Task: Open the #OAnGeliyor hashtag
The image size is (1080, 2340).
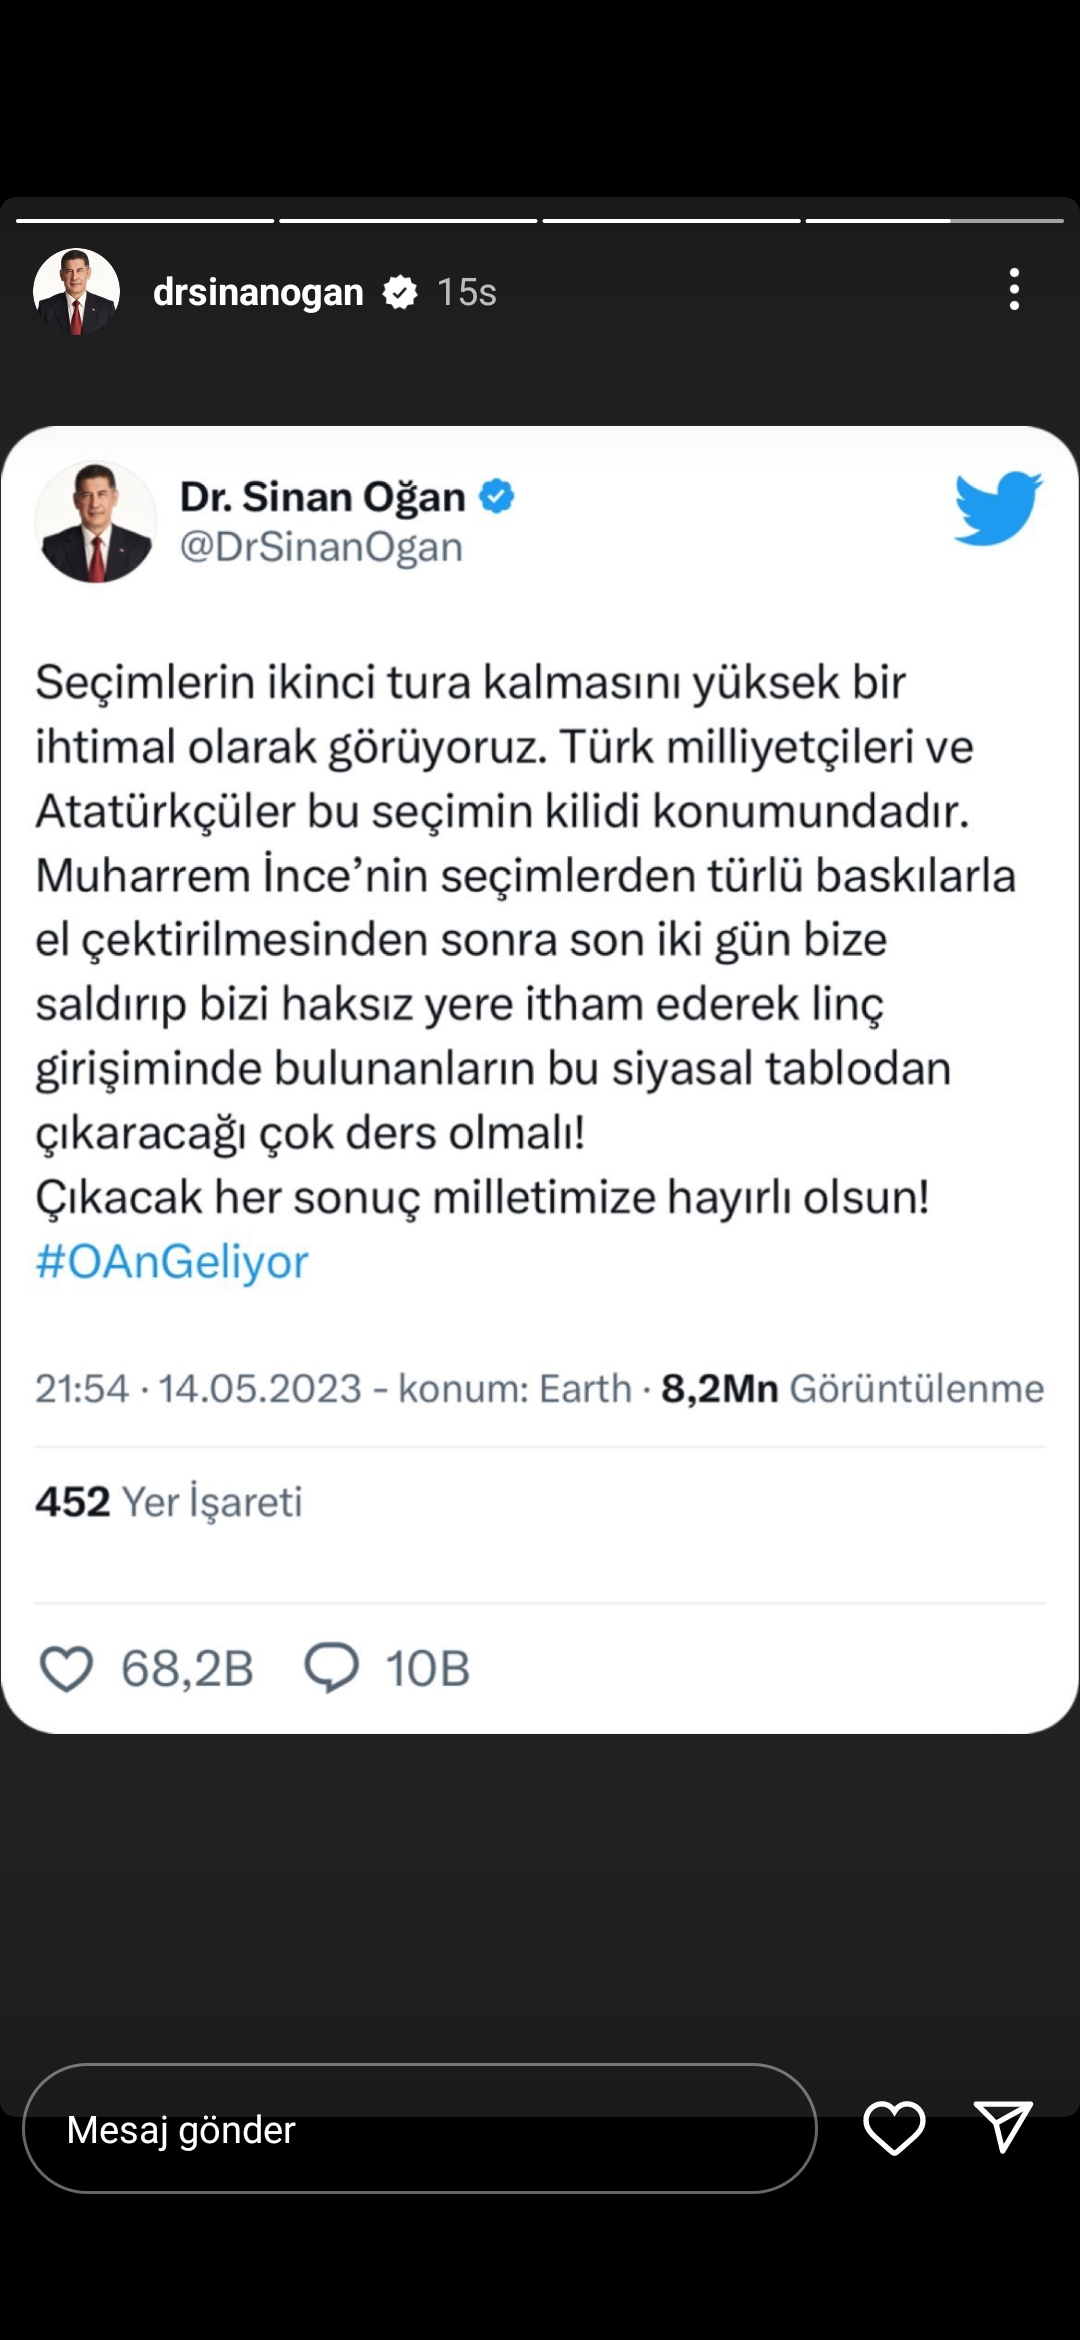Action: click(172, 1261)
